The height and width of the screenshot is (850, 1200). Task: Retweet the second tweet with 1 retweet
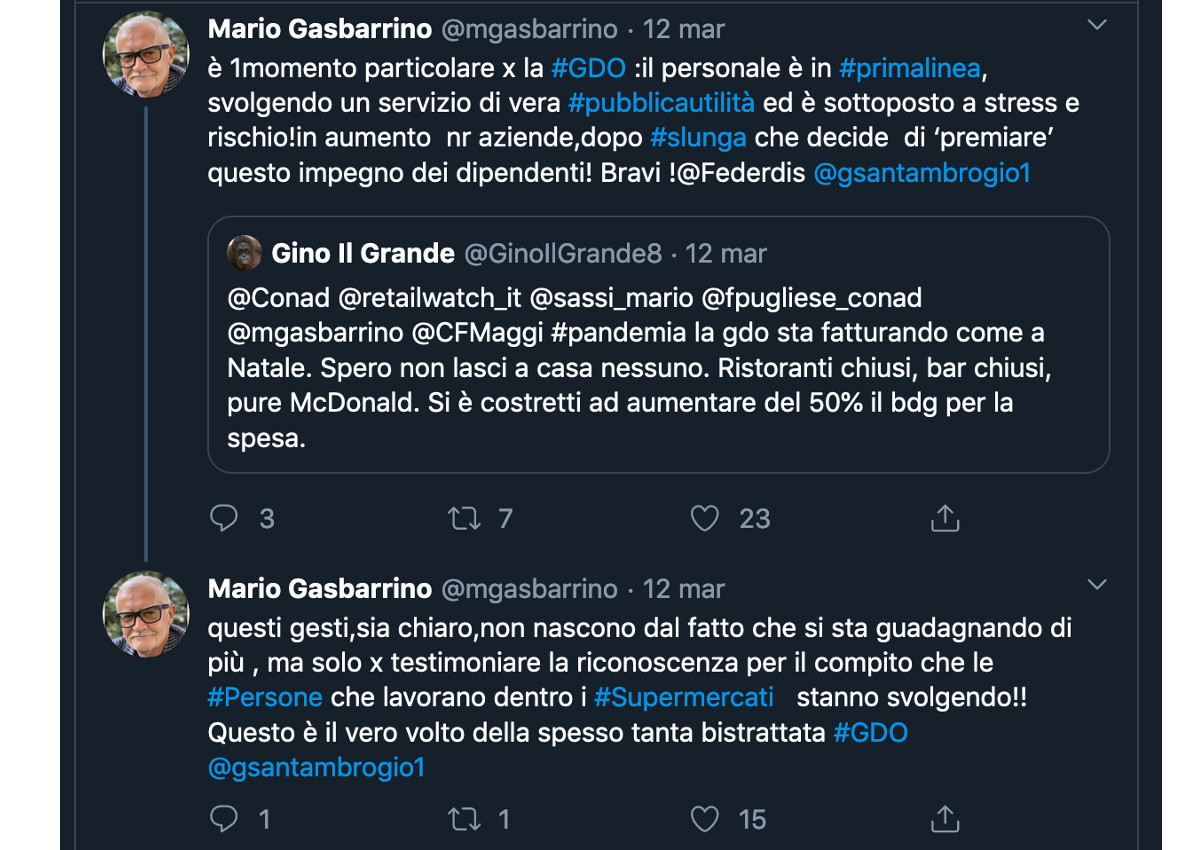[x=464, y=819]
